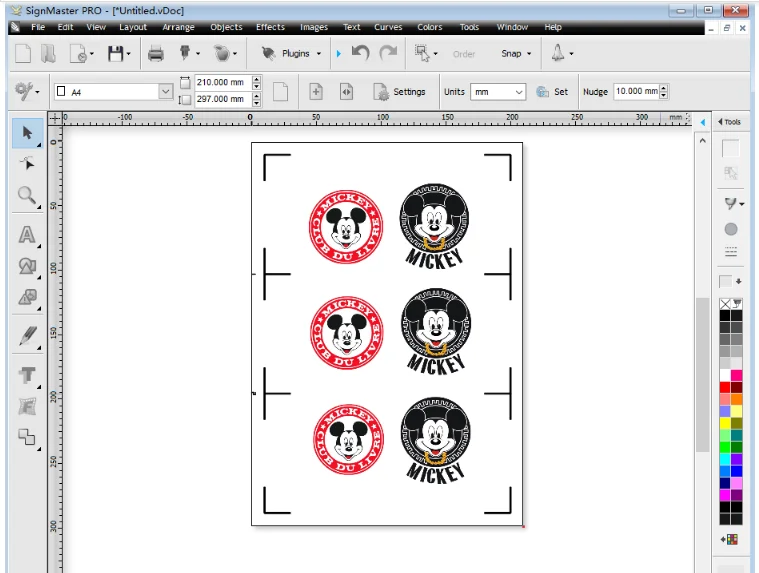Click the Nudge 10.000 mm field
This screenshot has height=573, width=759.
click(637, 91)
